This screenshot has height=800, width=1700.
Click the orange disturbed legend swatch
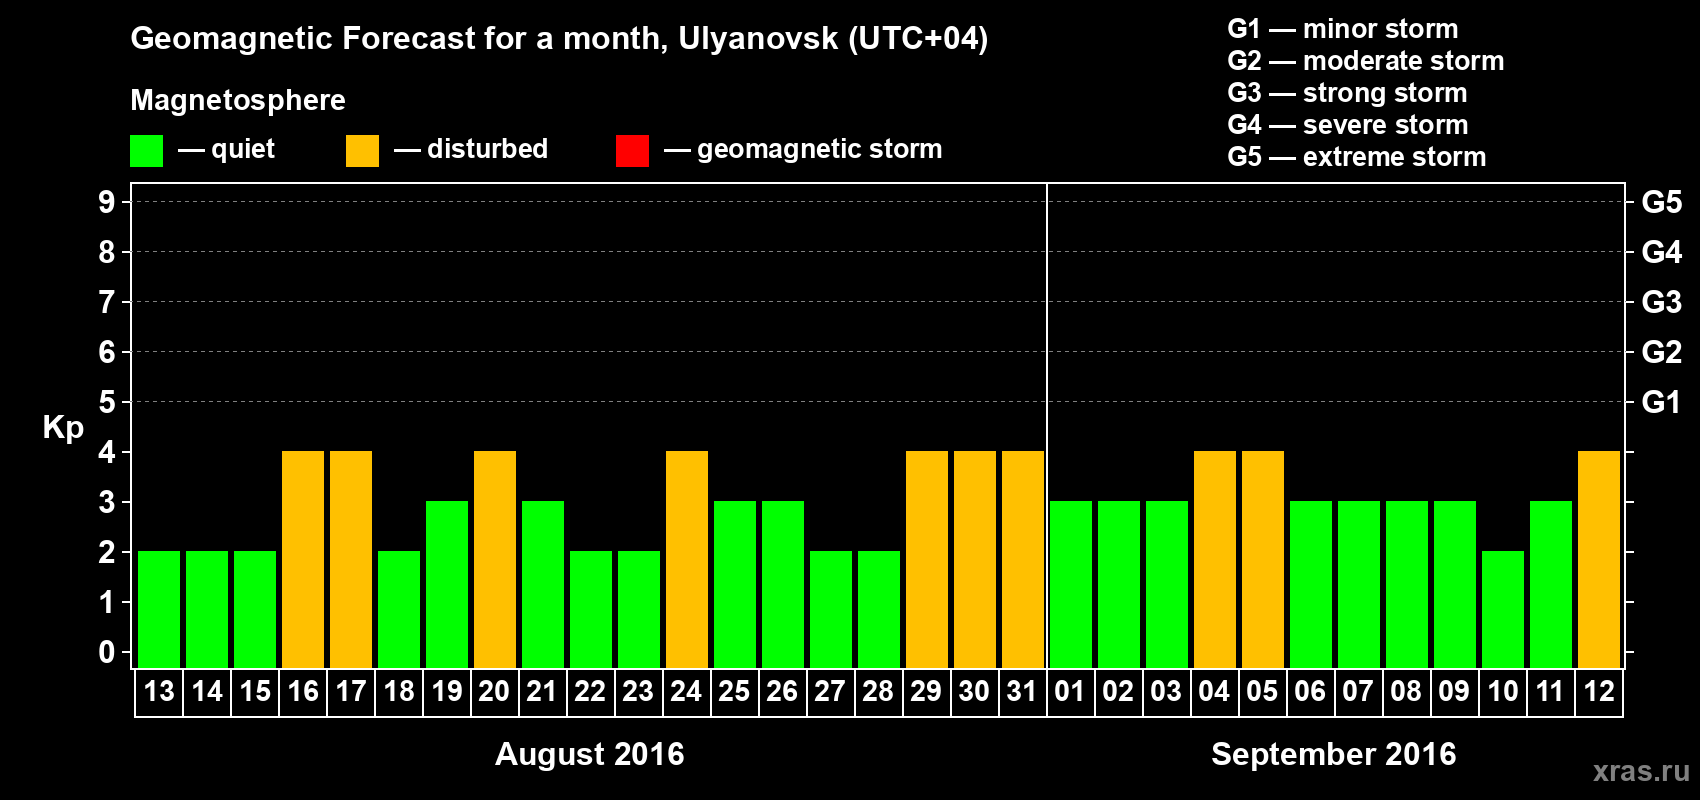362,151
